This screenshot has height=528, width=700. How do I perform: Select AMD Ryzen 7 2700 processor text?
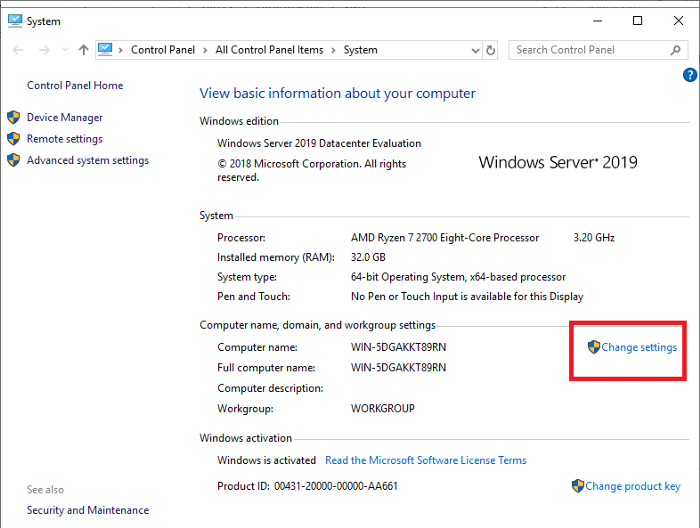click(445, 237)
